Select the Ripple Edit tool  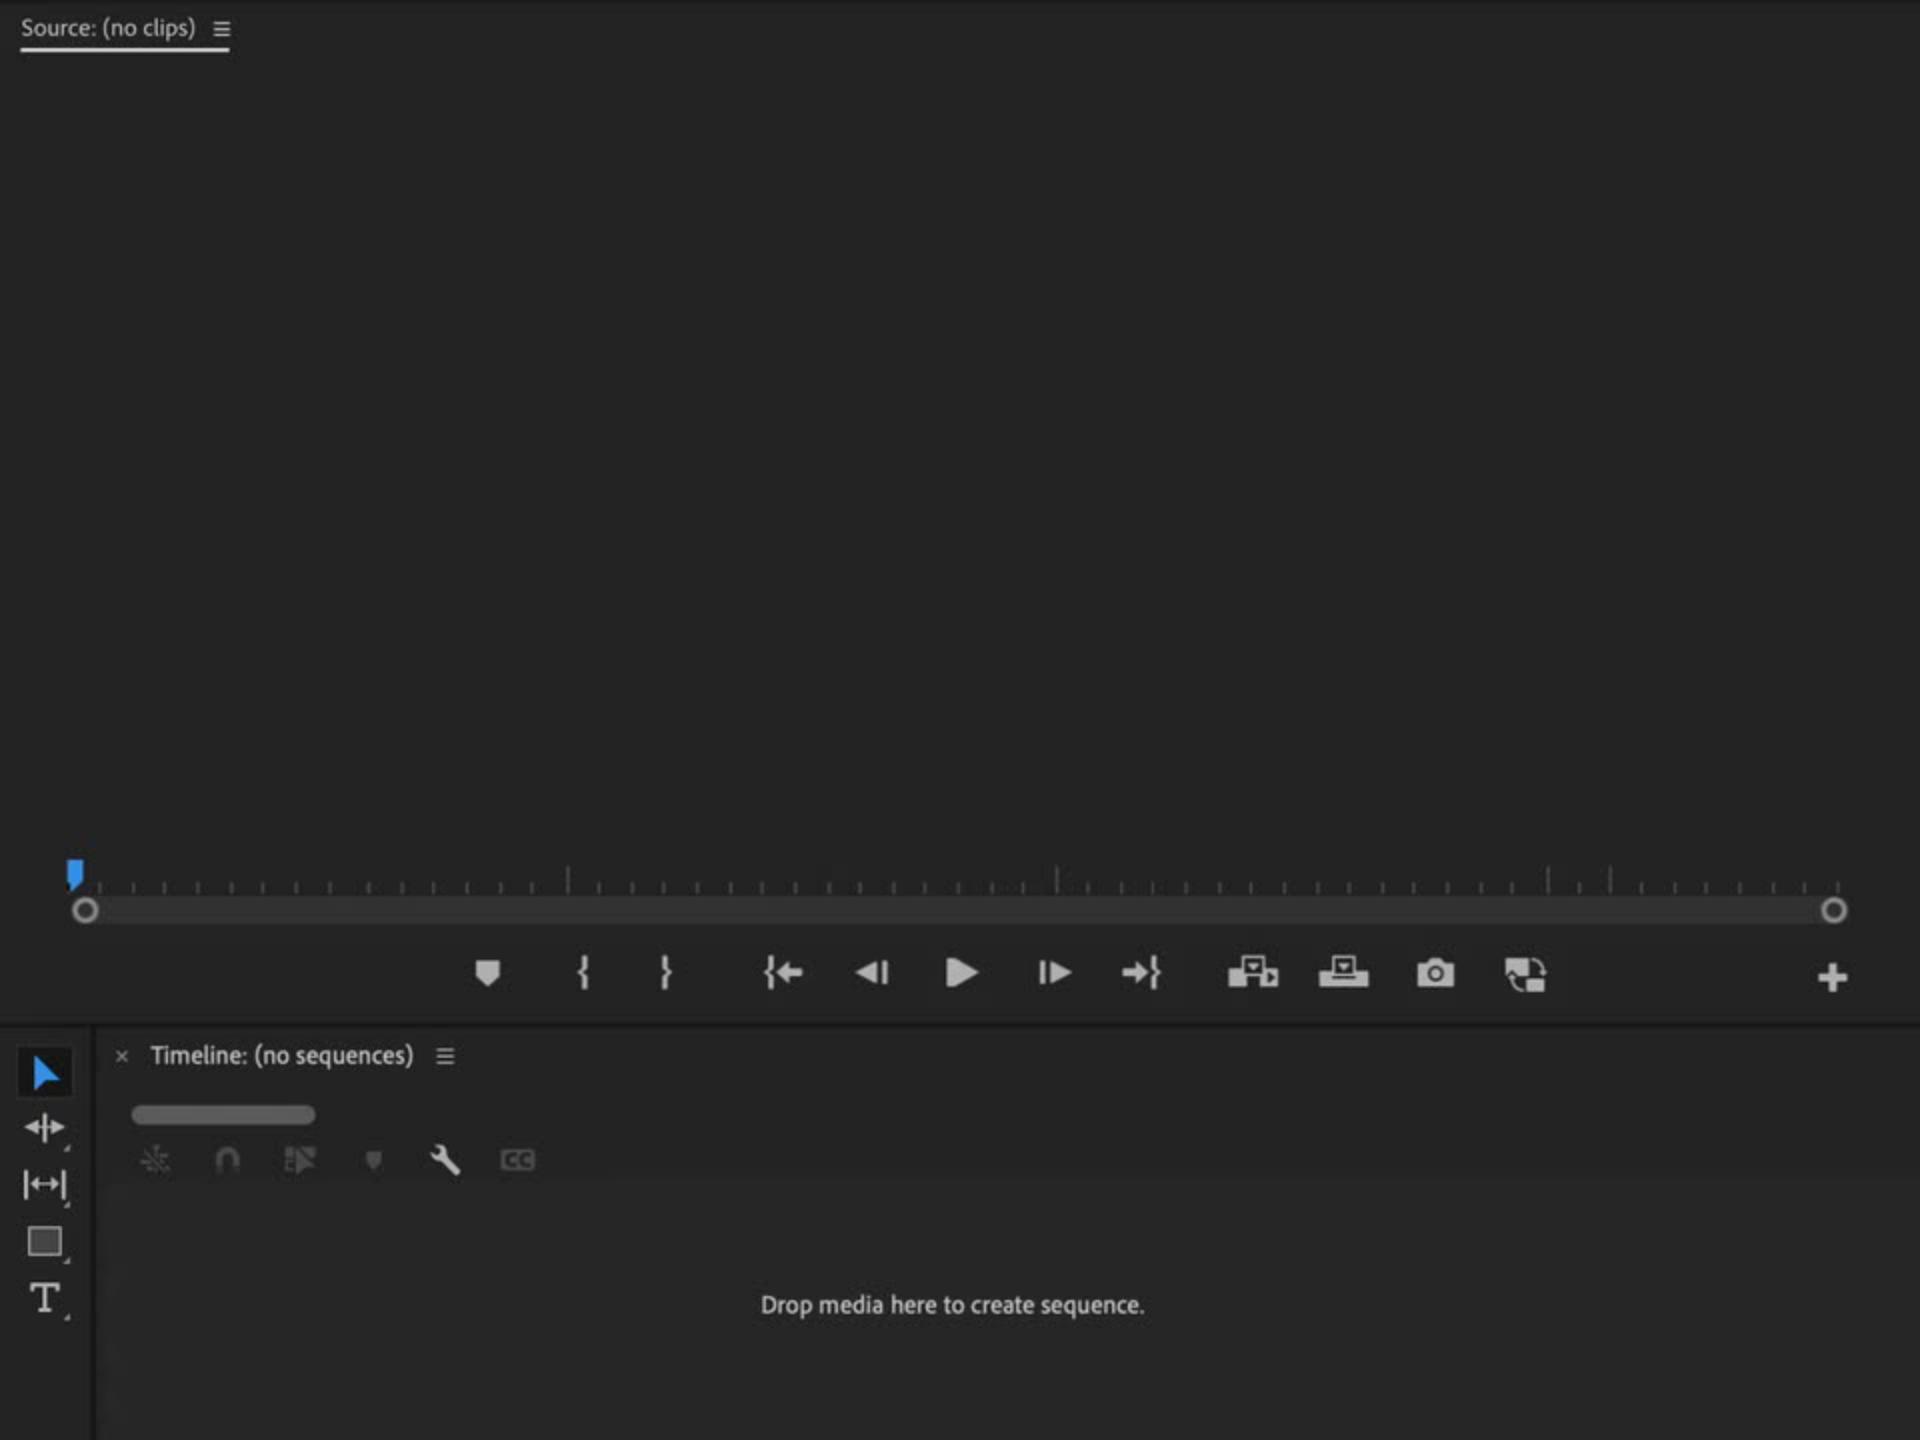coord(45,1128)
